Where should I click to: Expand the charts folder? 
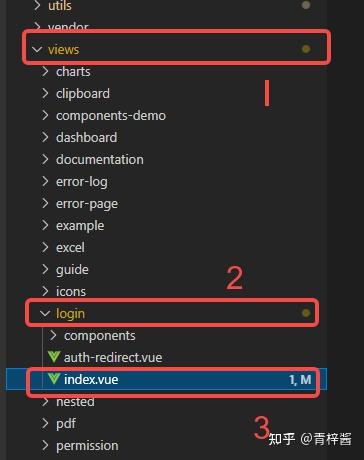[x=45, y=71]
